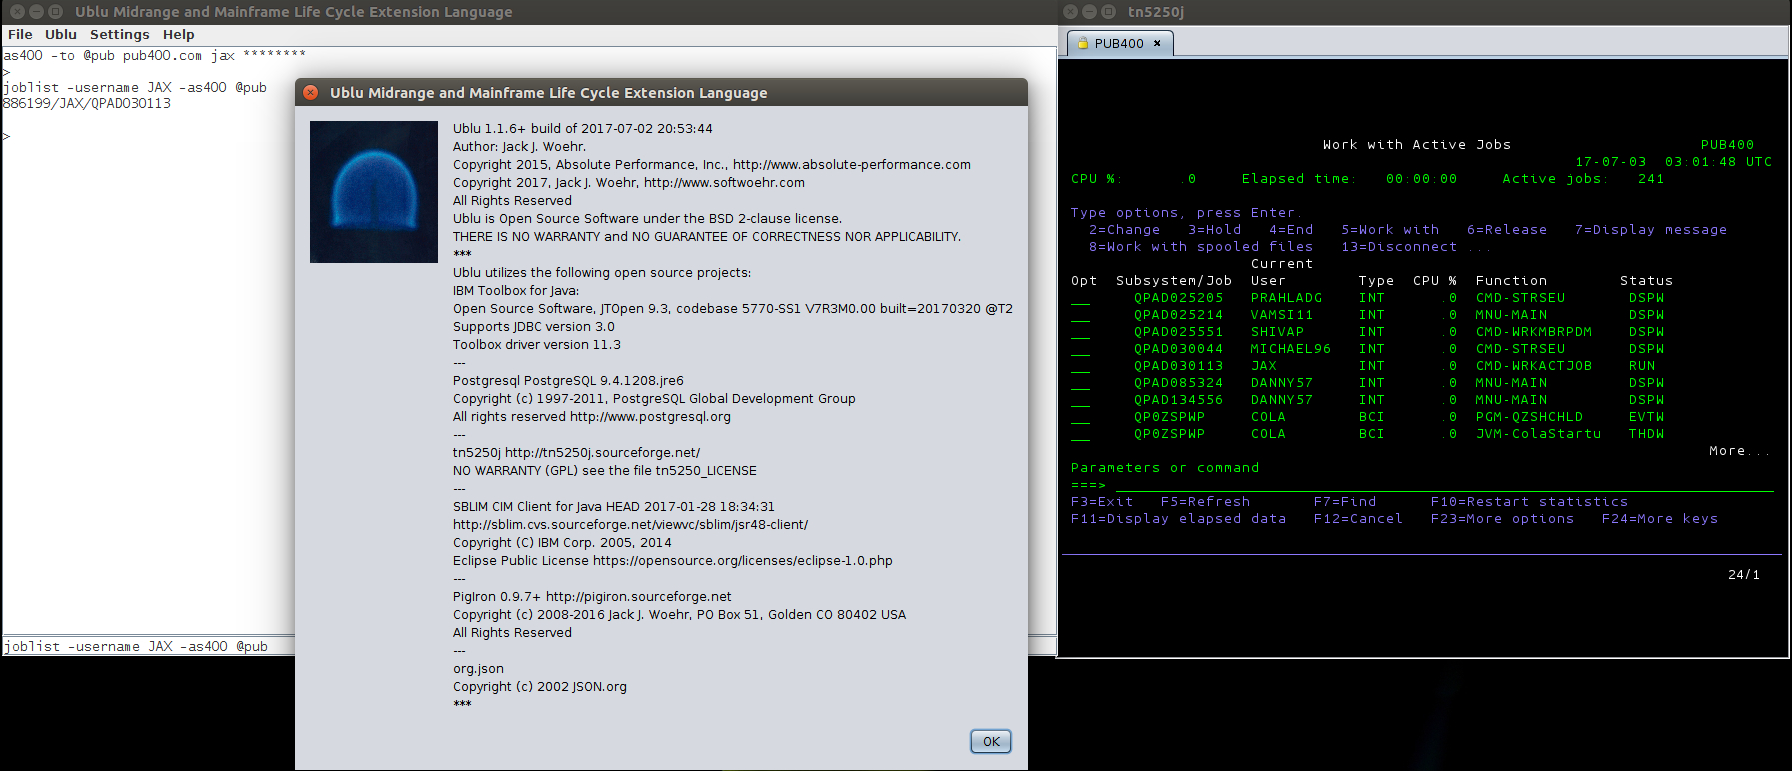Click the QPAD025551 job name
Image resolution: width=1792 pixels, height=771 pixels.
point(1178,332)
